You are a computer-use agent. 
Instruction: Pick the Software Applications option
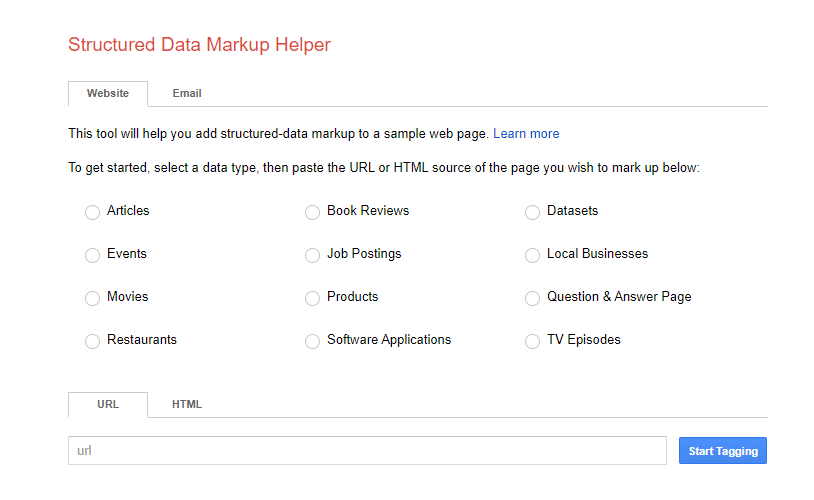[x=313, y=341]
